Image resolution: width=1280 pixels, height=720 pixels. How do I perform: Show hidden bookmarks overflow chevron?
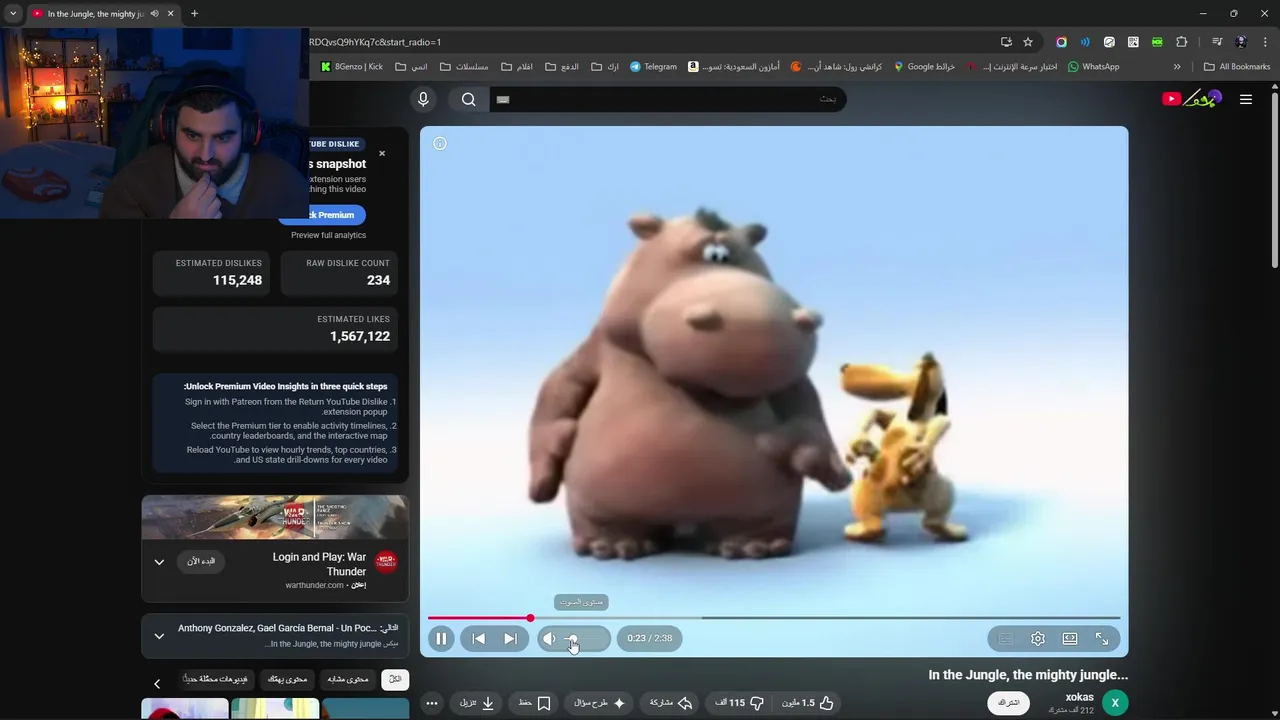(x=1177, y=67)
